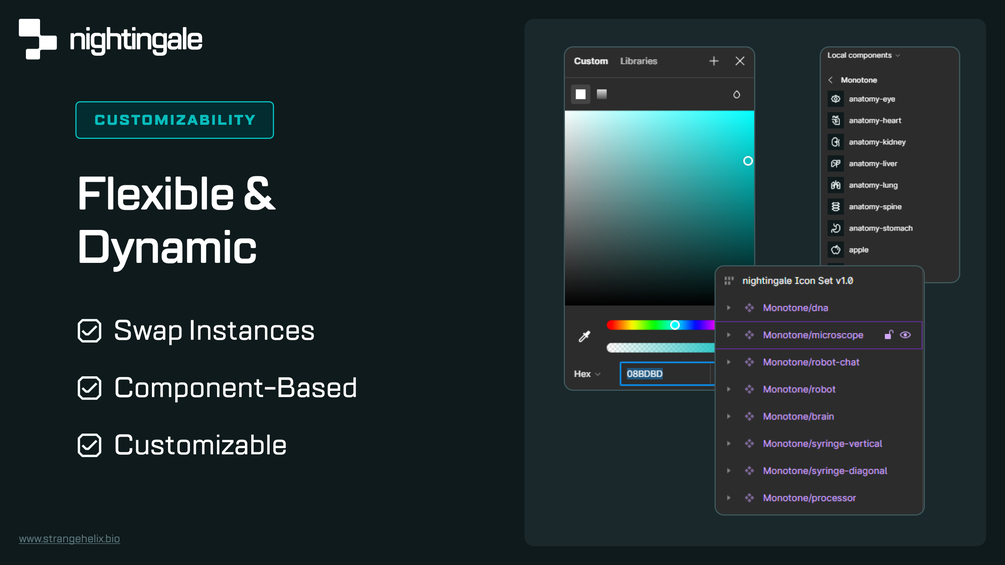Select the anatomy-kidney component icon
The height and width of the screenshot is (565, 1005).
tap(835, 142)
